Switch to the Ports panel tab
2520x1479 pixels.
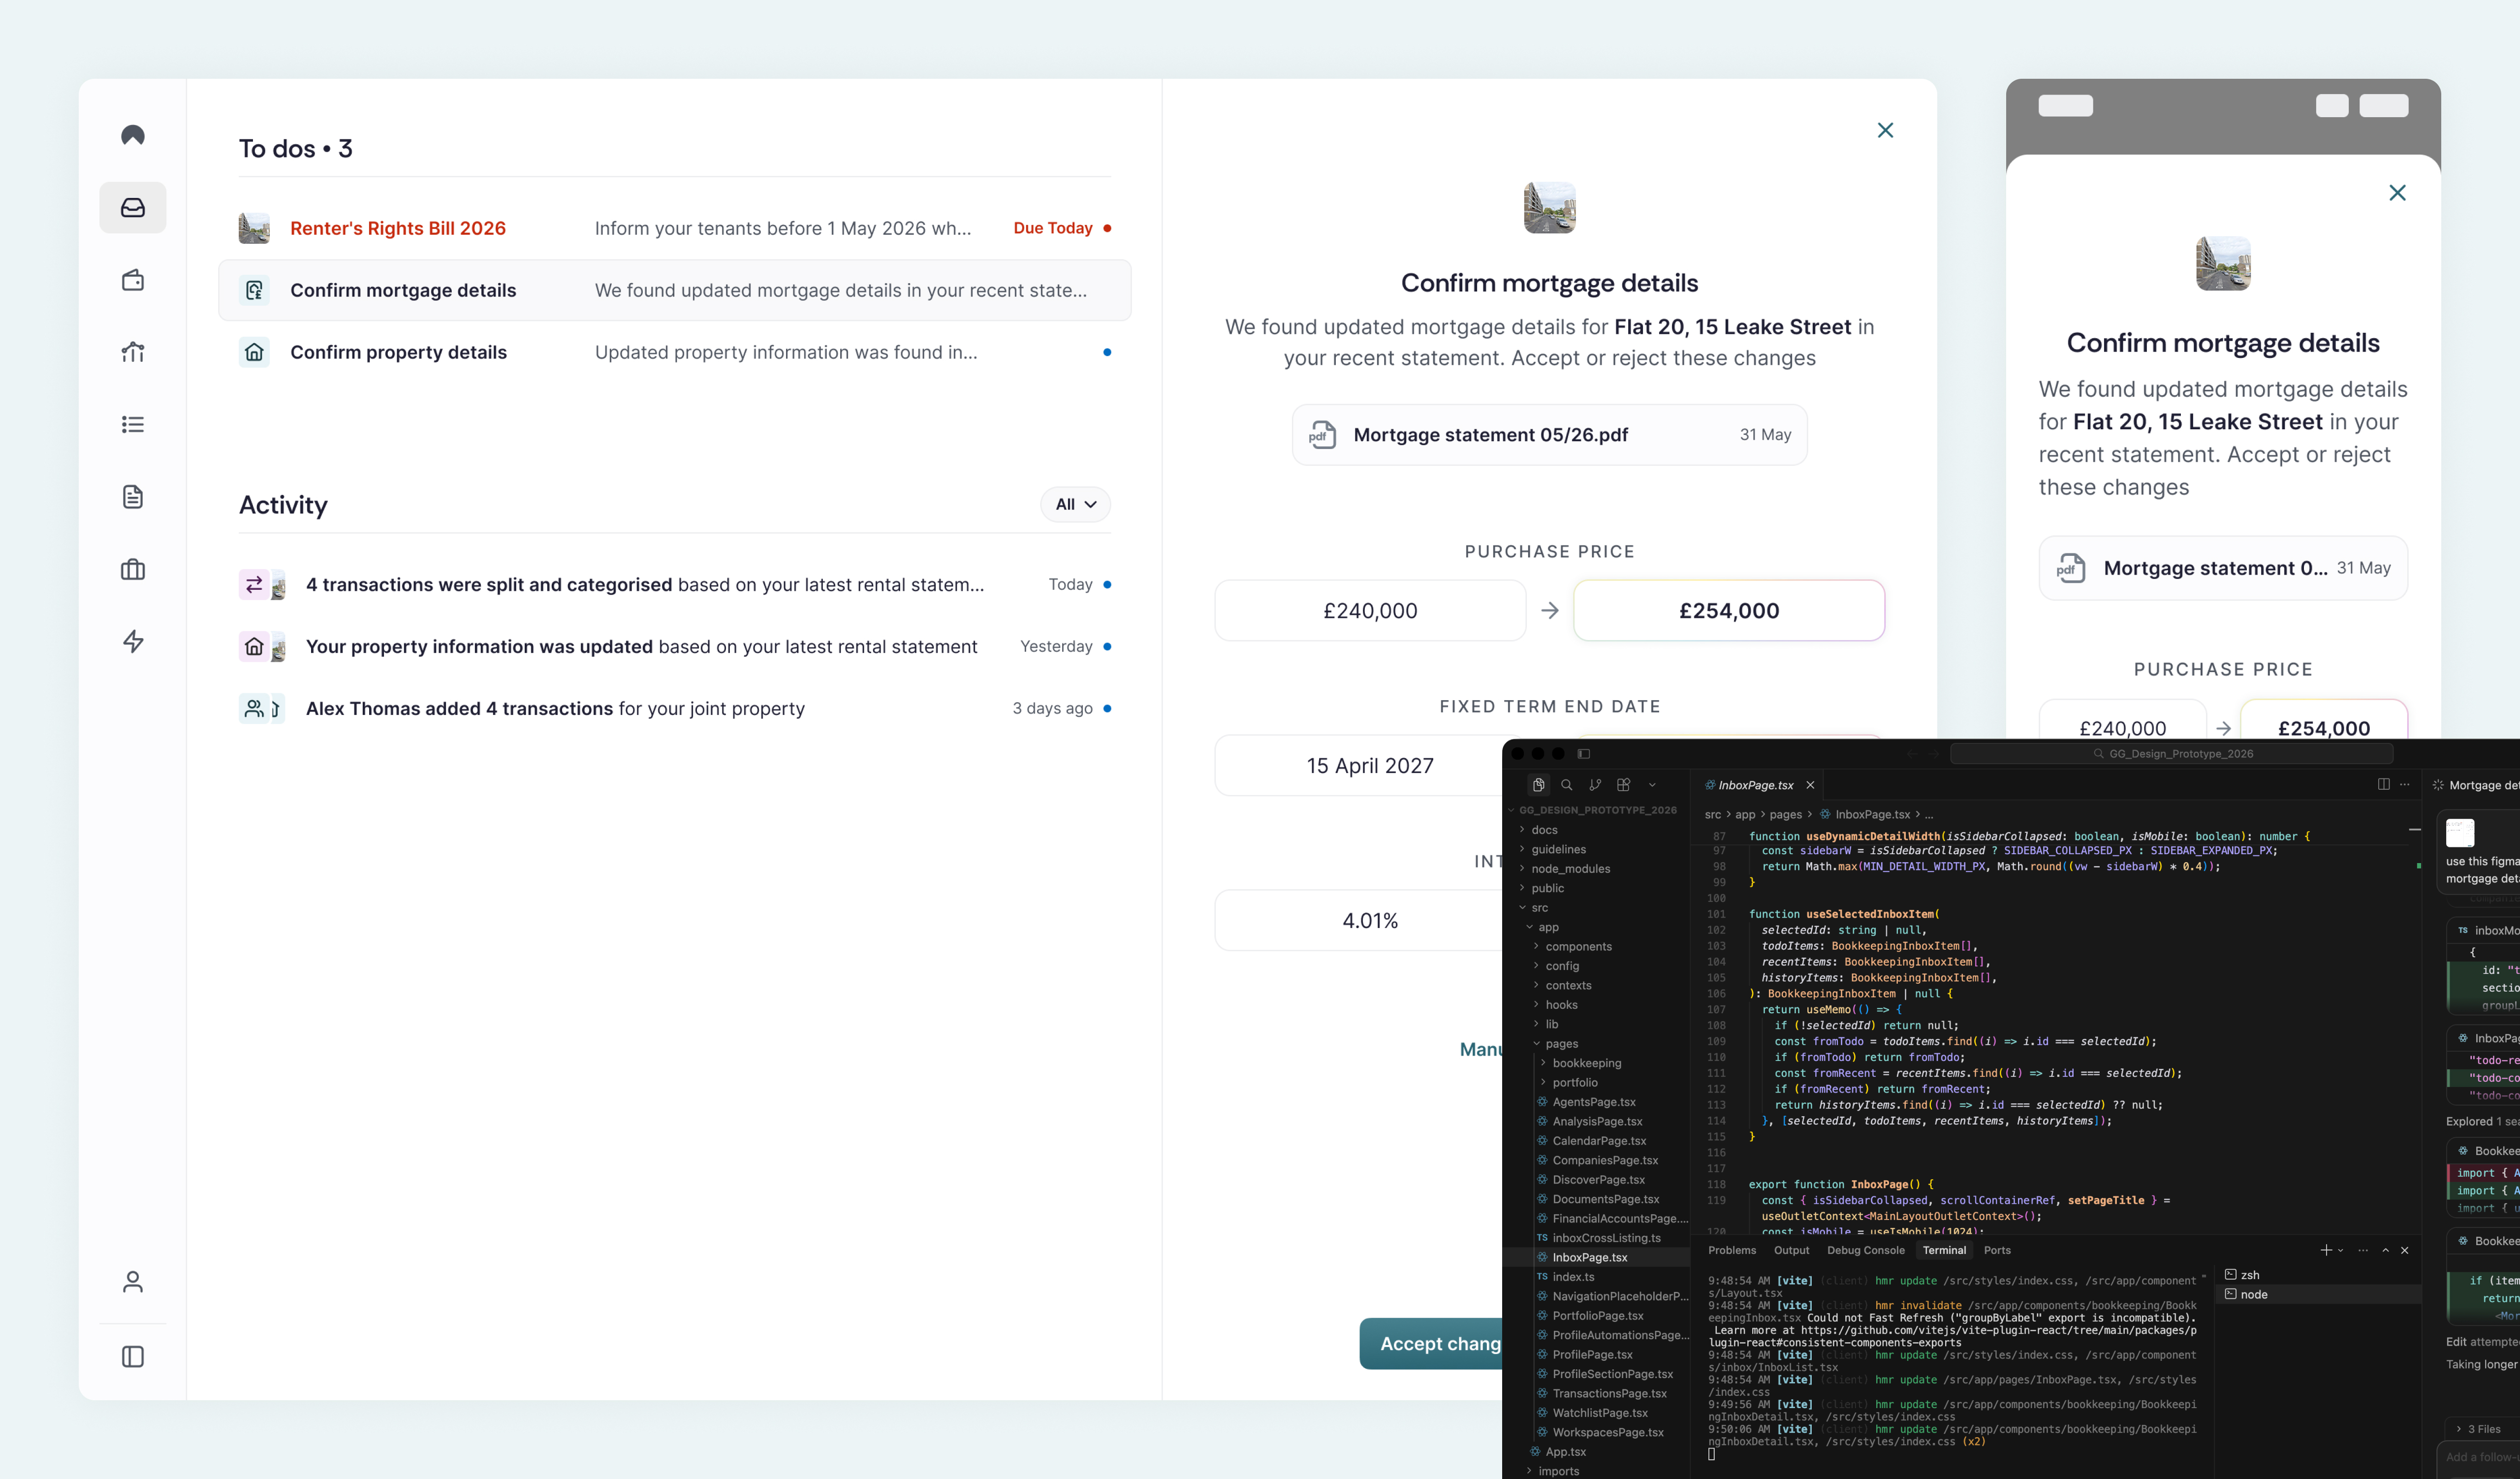(x=1997, y=1250)
